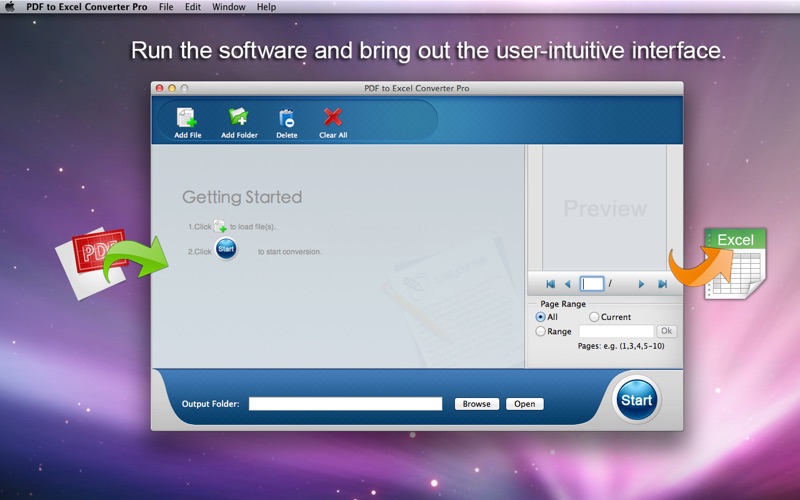This screenshot has height=500, width=800.
Task: Open the Help menu
Action: tap(266, 7)
